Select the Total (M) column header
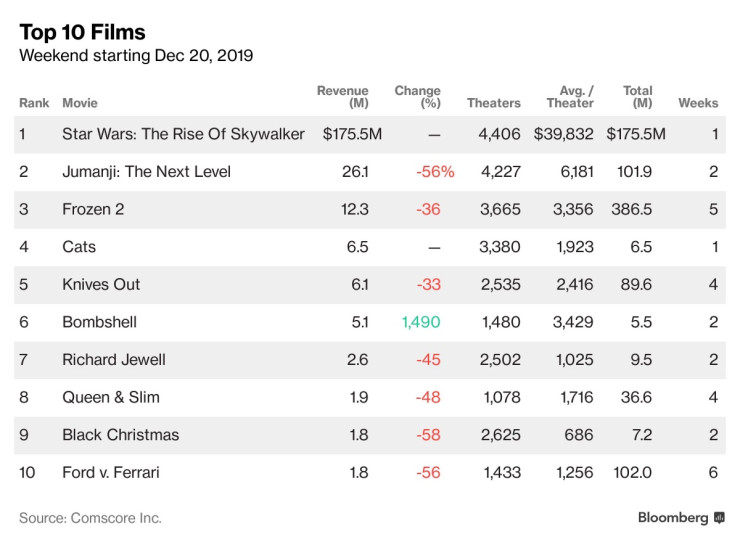740x545 pixels. (637, 97)
